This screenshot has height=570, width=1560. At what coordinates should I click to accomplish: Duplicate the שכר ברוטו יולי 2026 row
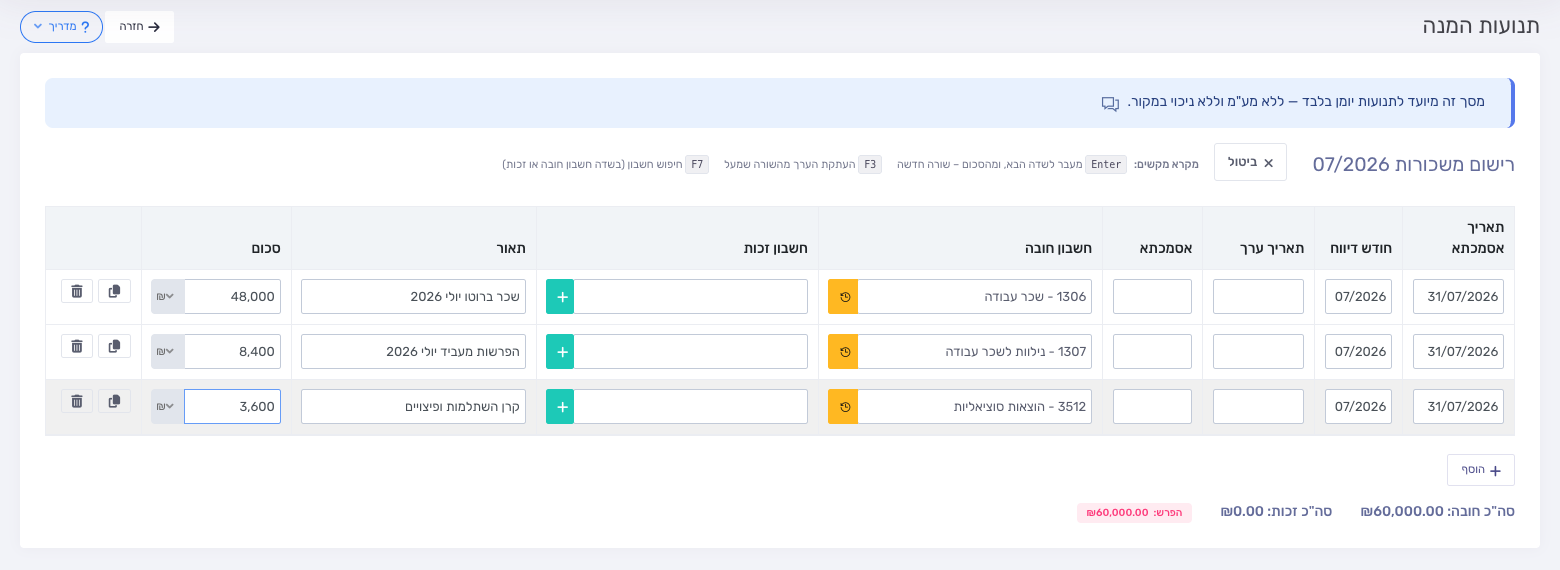(115, 291)
